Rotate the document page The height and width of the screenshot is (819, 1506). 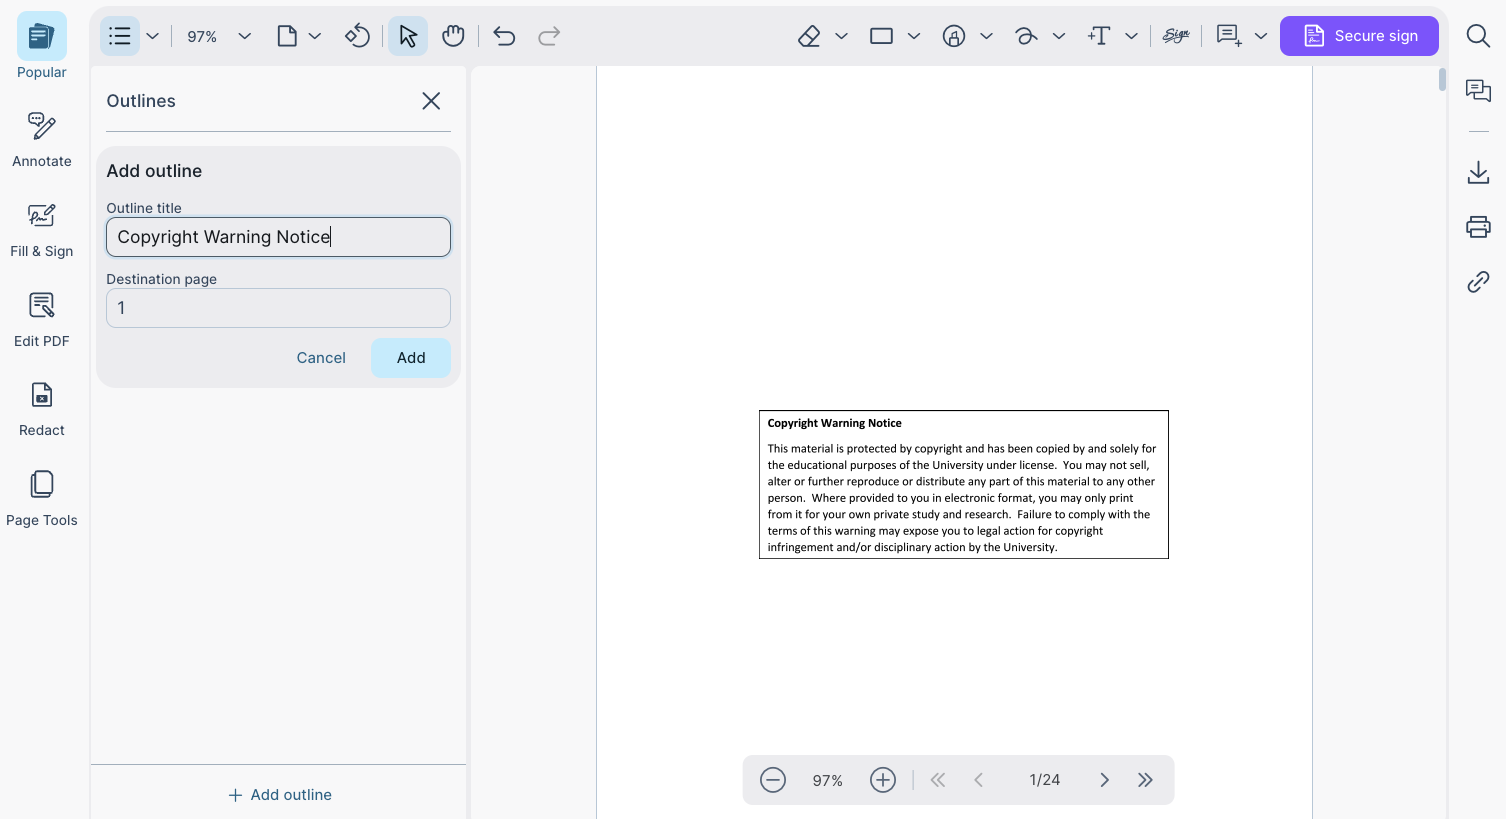pos(357,35)
